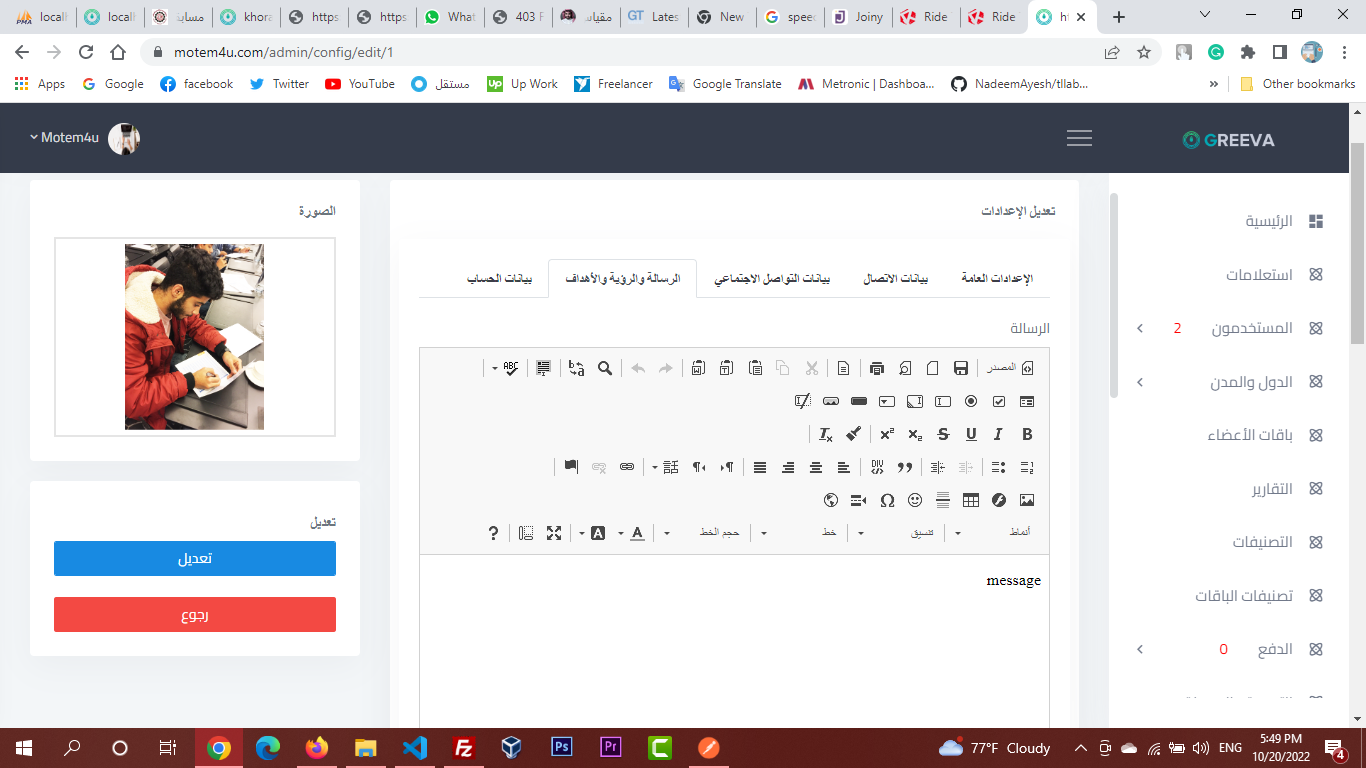The height and width of the screenshot is (768, 1366).
Task: Insert an image using the image icon
Action: tap(1027, 500)
